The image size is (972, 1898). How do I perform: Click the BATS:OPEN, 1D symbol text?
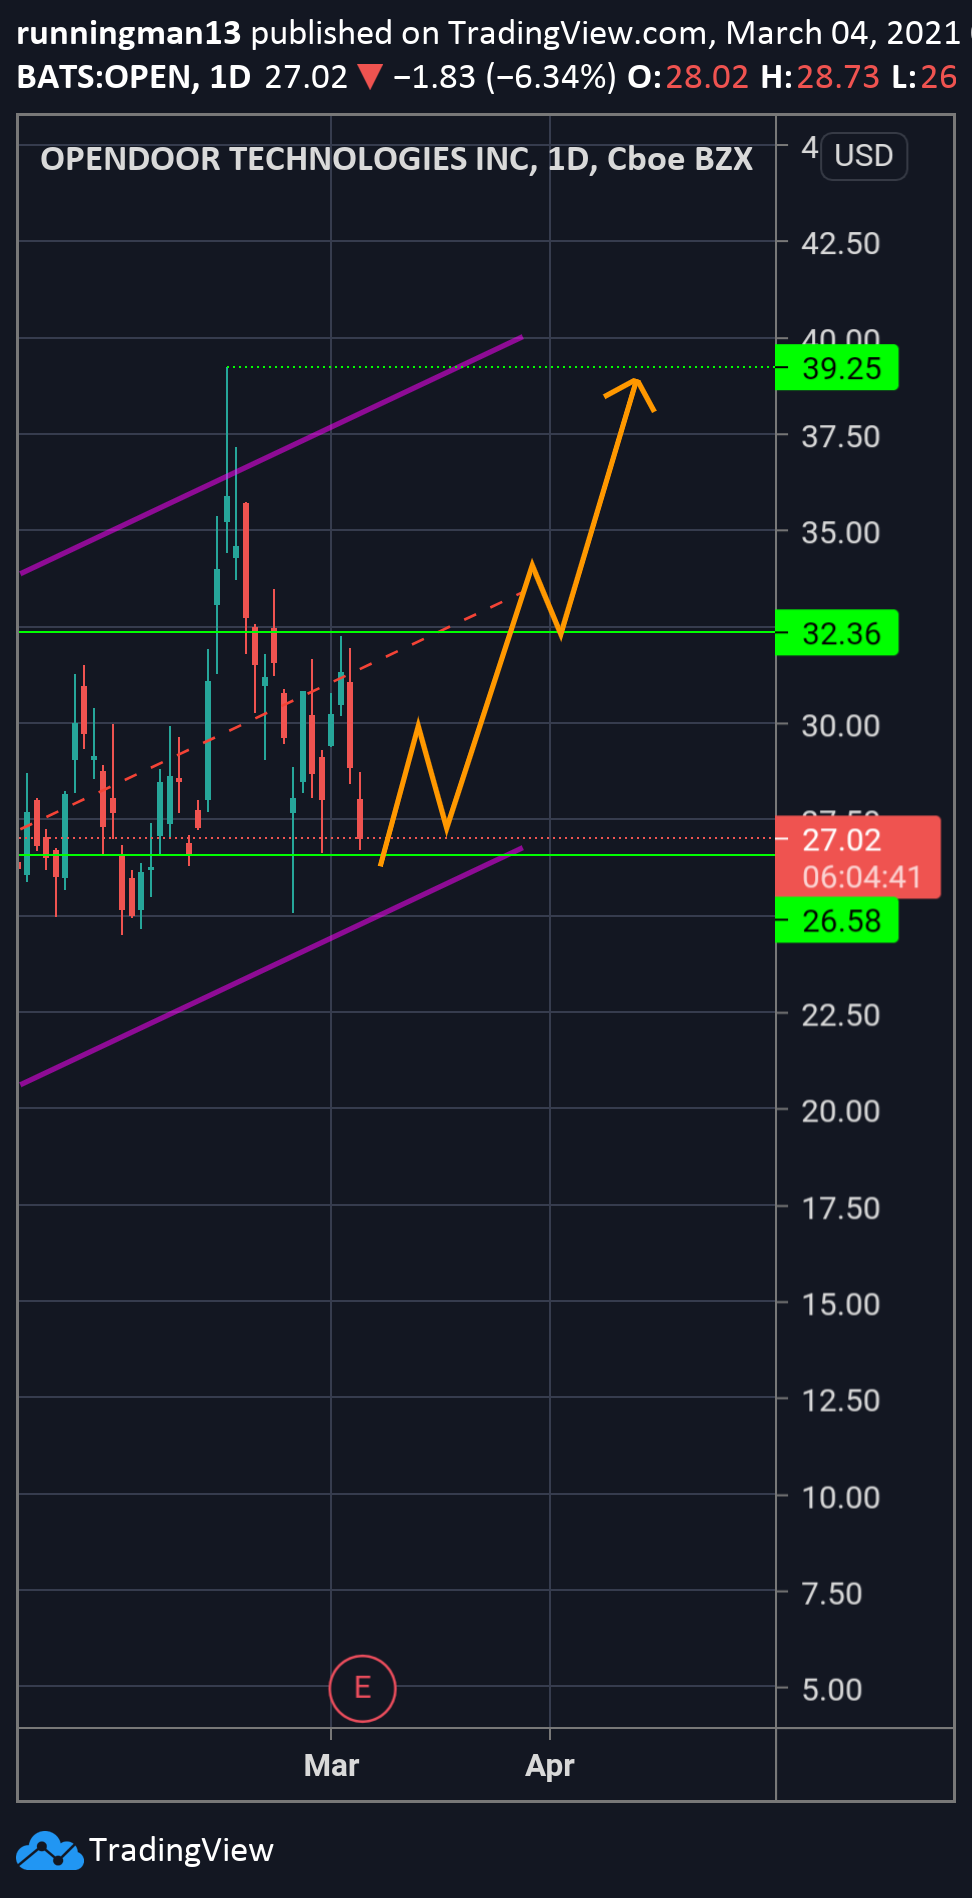[x=134, y=77]
